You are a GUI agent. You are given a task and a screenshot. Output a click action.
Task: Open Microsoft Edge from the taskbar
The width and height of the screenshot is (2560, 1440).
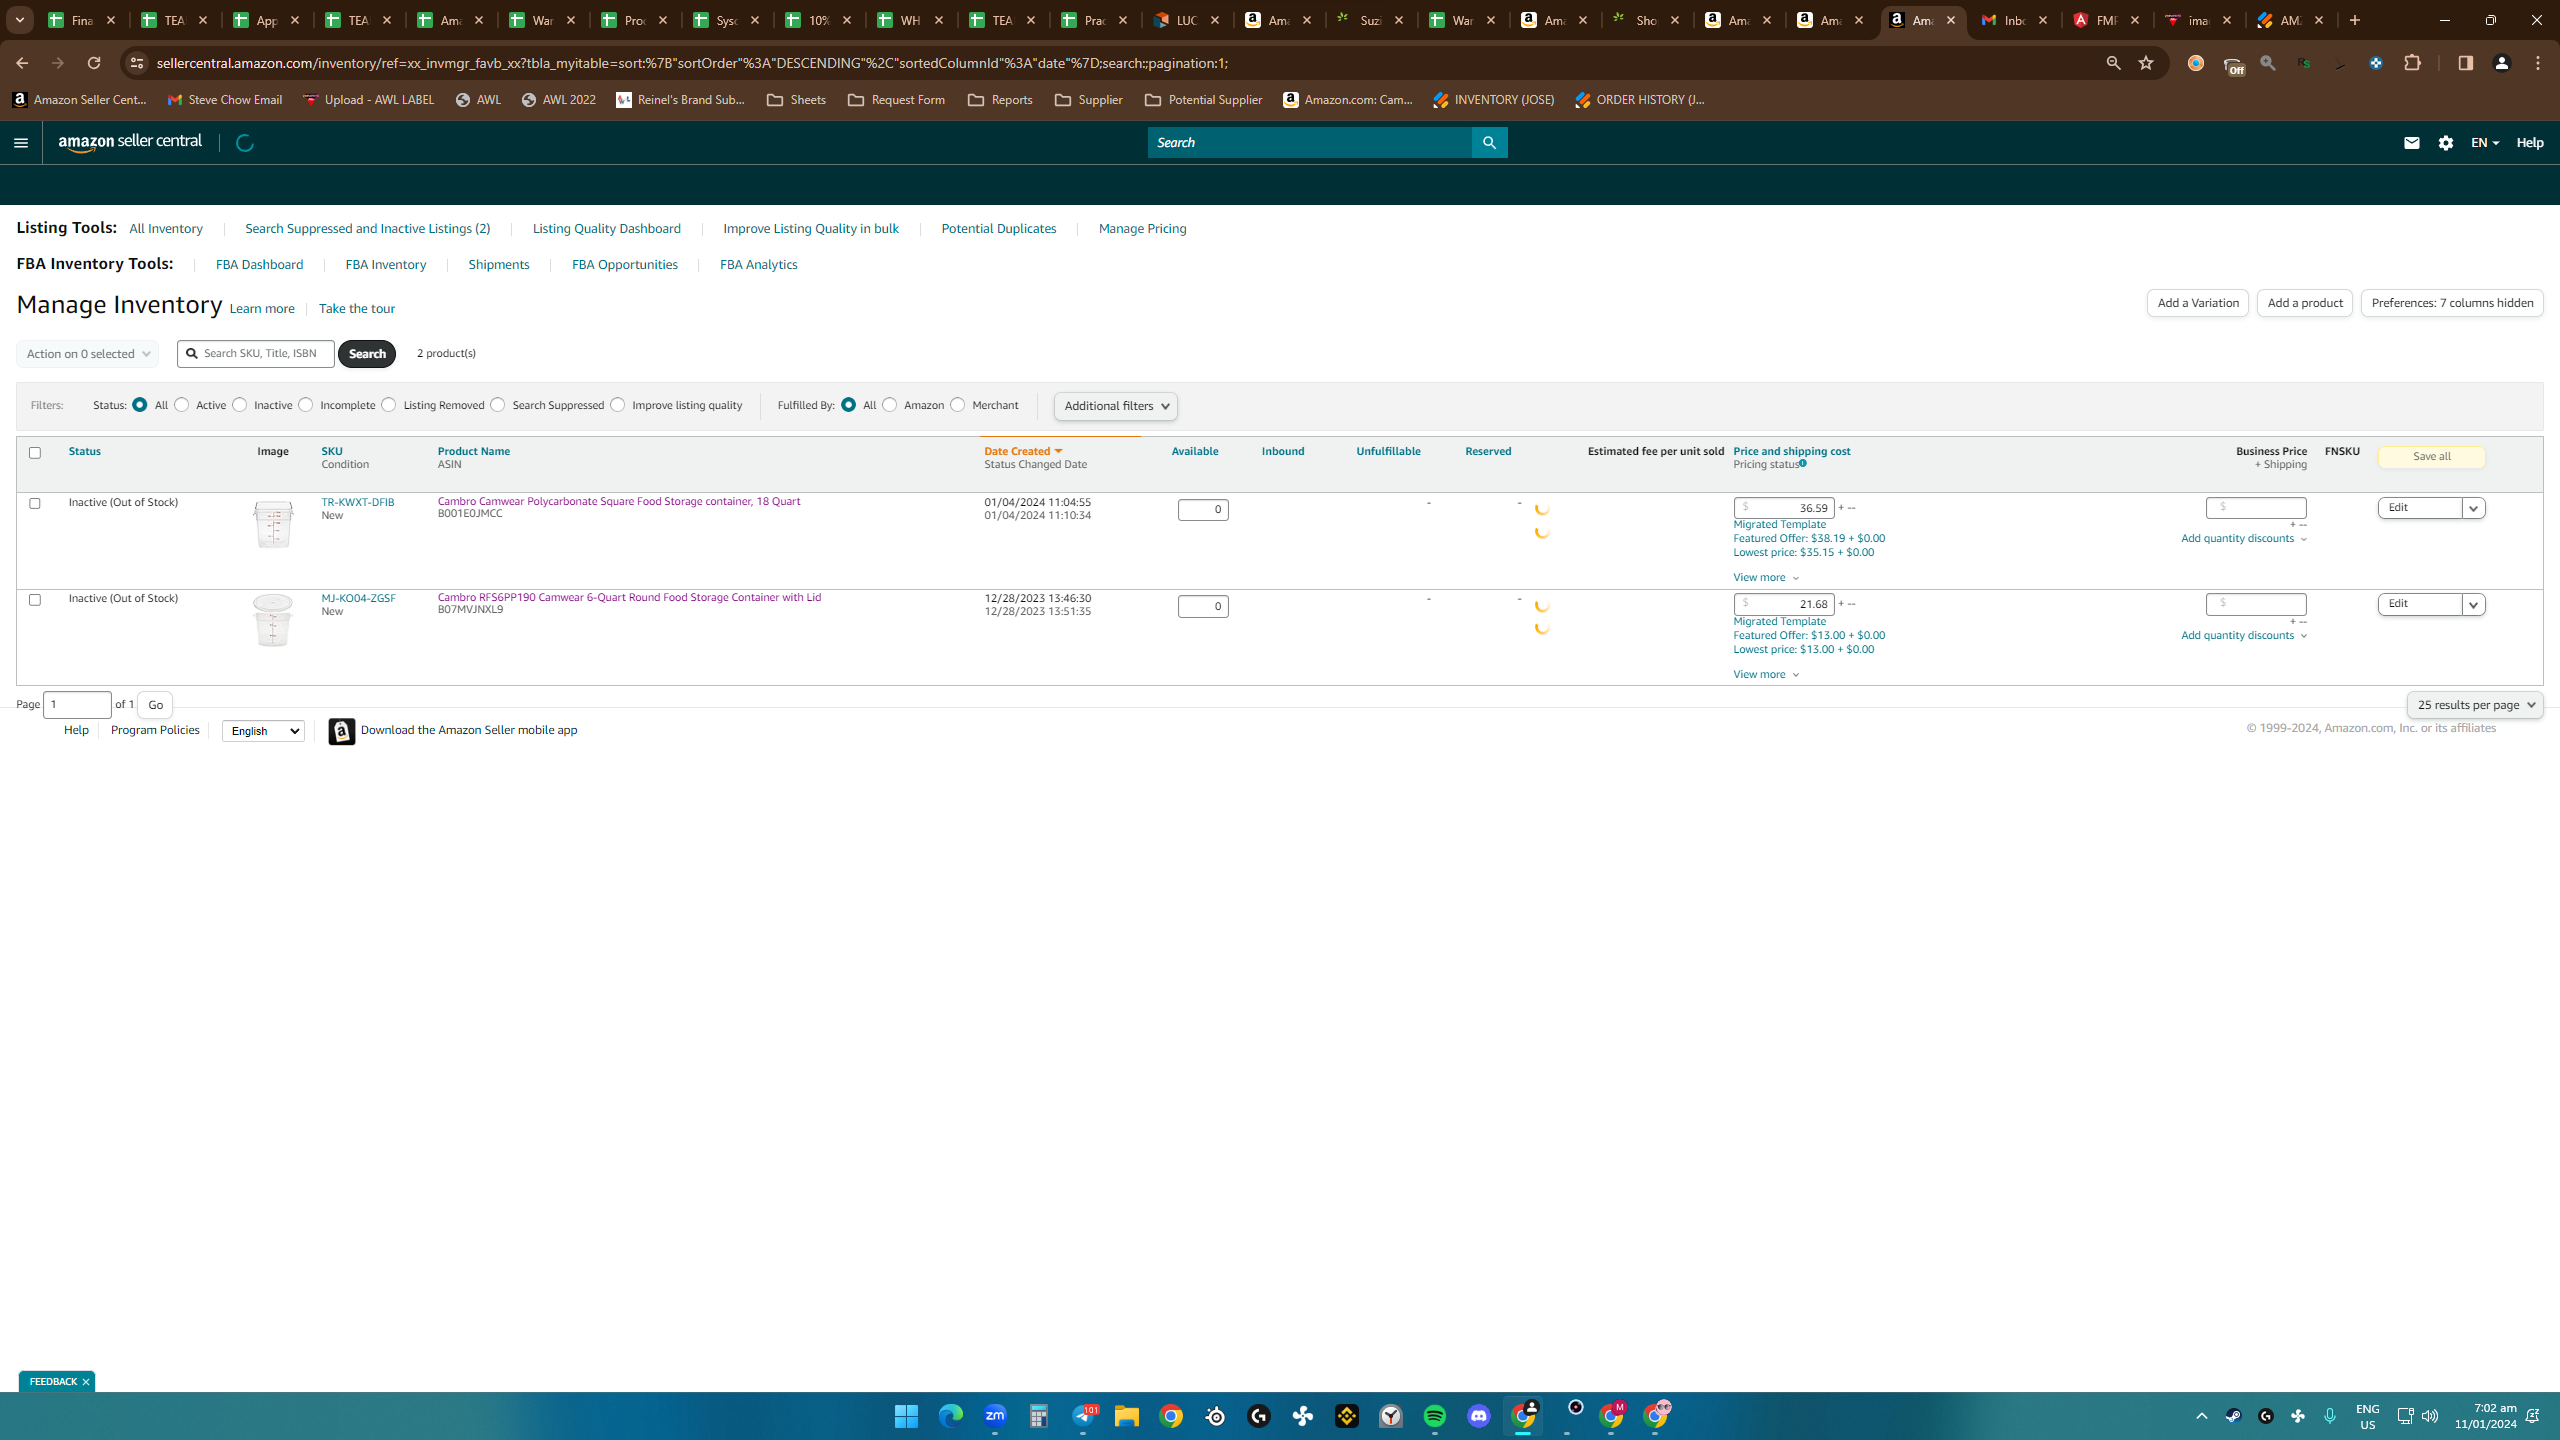(x=950, y=1416)
